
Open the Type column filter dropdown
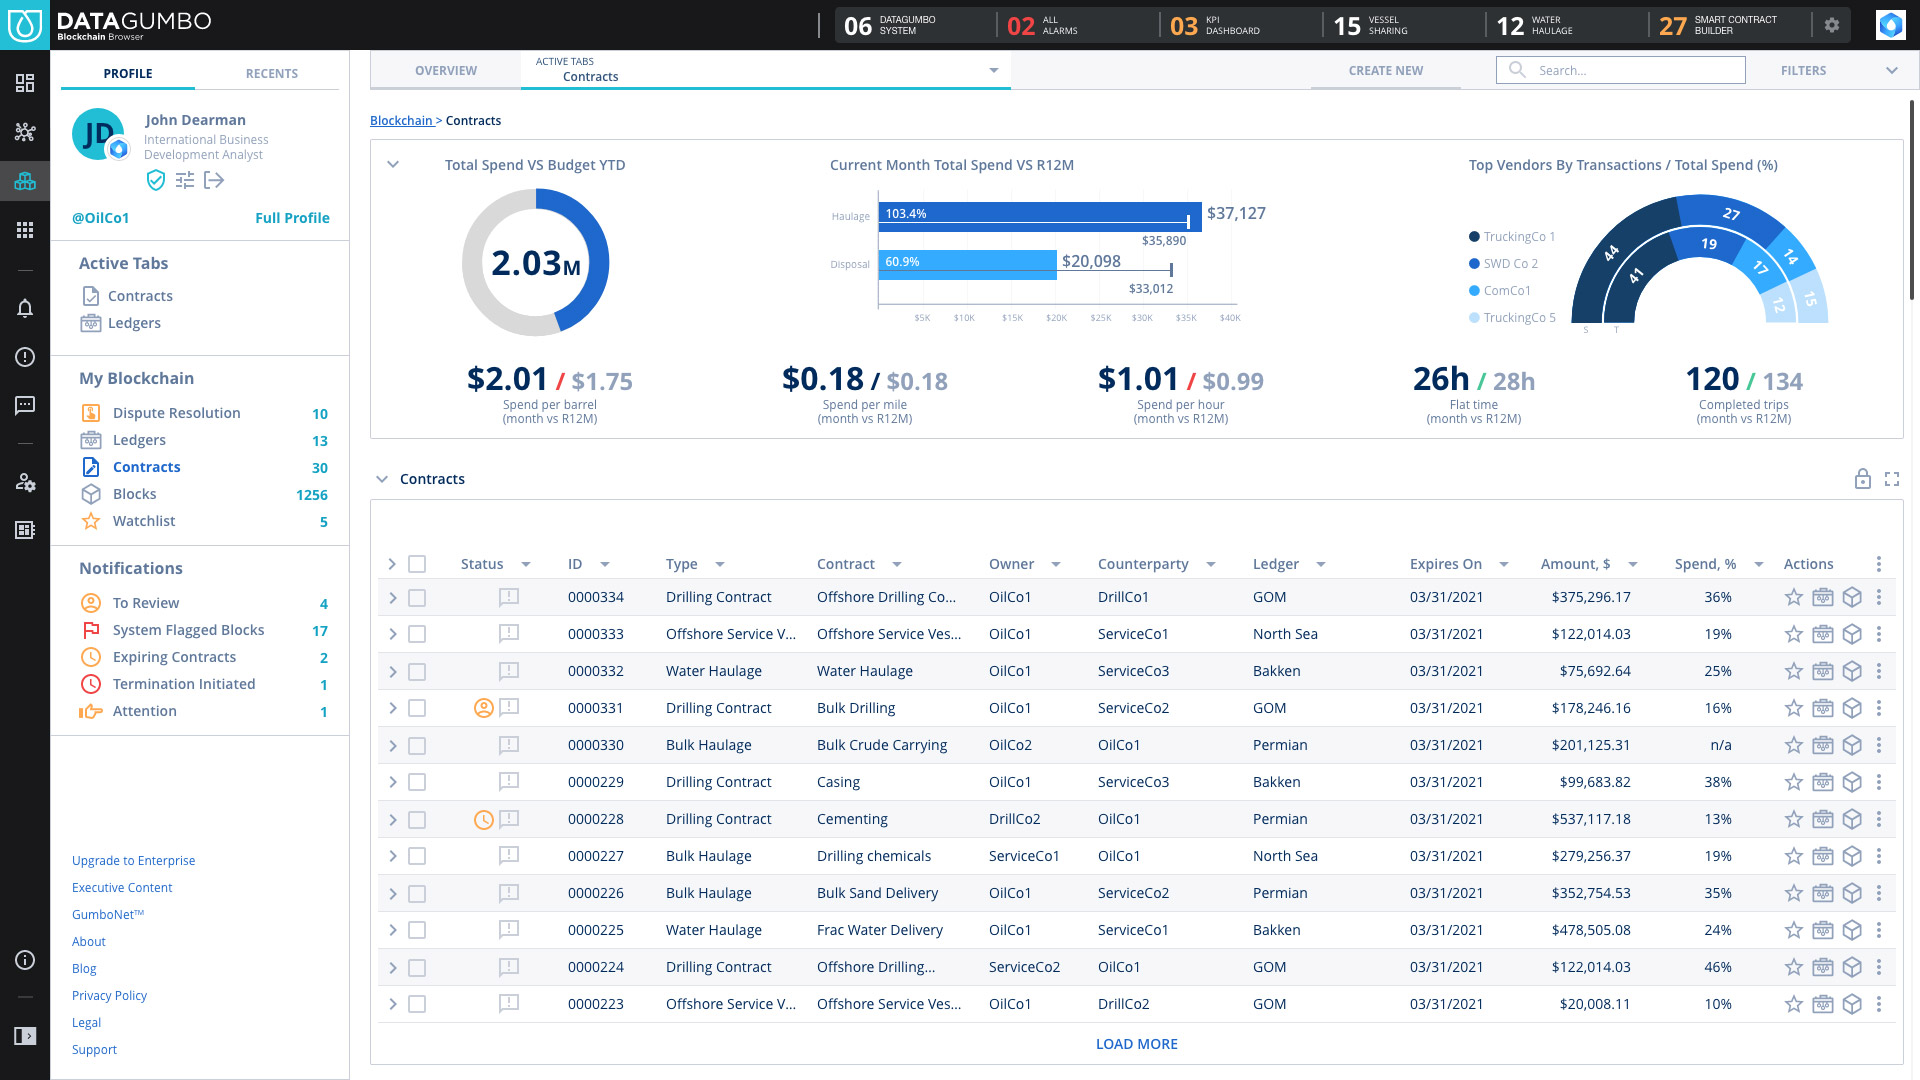coord(720,565)
